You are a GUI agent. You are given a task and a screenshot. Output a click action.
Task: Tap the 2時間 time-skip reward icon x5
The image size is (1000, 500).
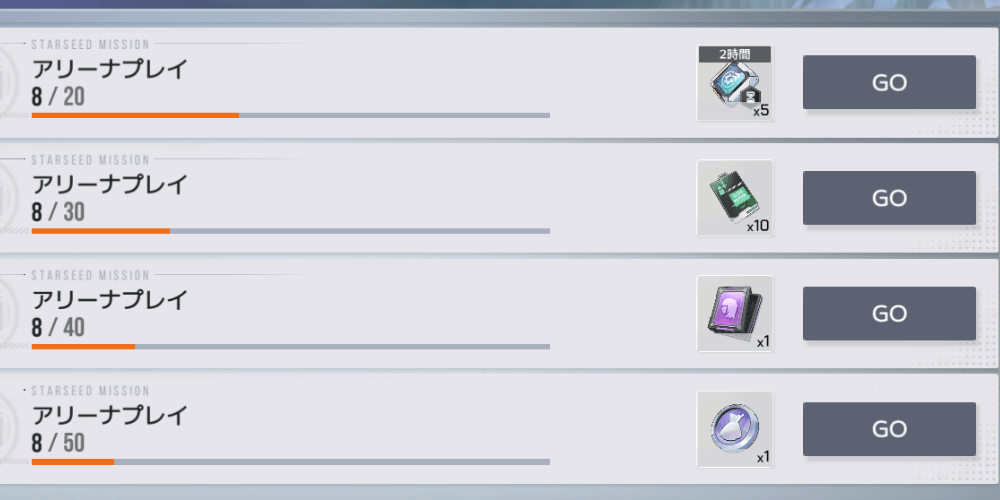click(x=735, y=83)
